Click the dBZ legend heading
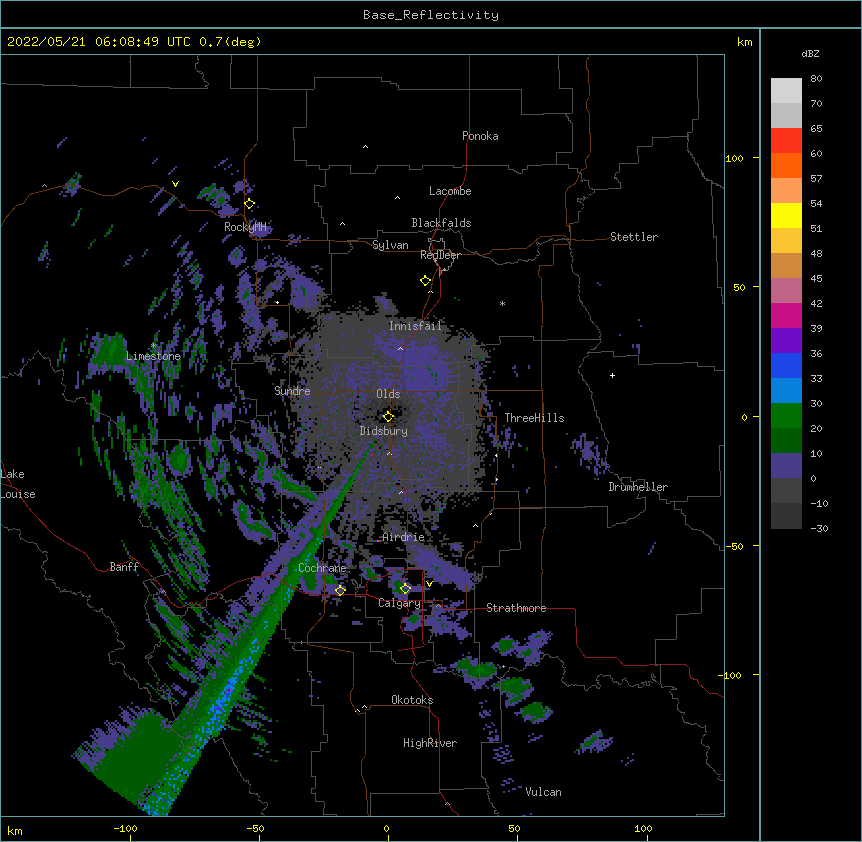The width and height of the screenshot is (862, 842). coord(810,54)
